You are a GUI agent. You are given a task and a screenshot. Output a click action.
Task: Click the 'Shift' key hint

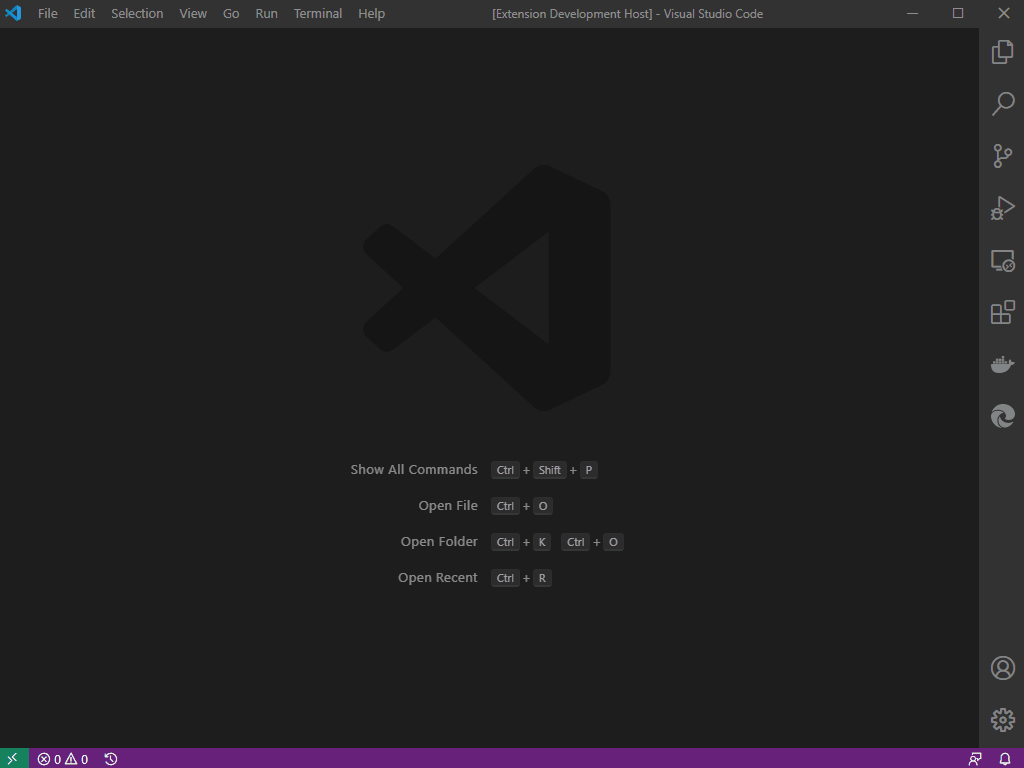point(550,470)
